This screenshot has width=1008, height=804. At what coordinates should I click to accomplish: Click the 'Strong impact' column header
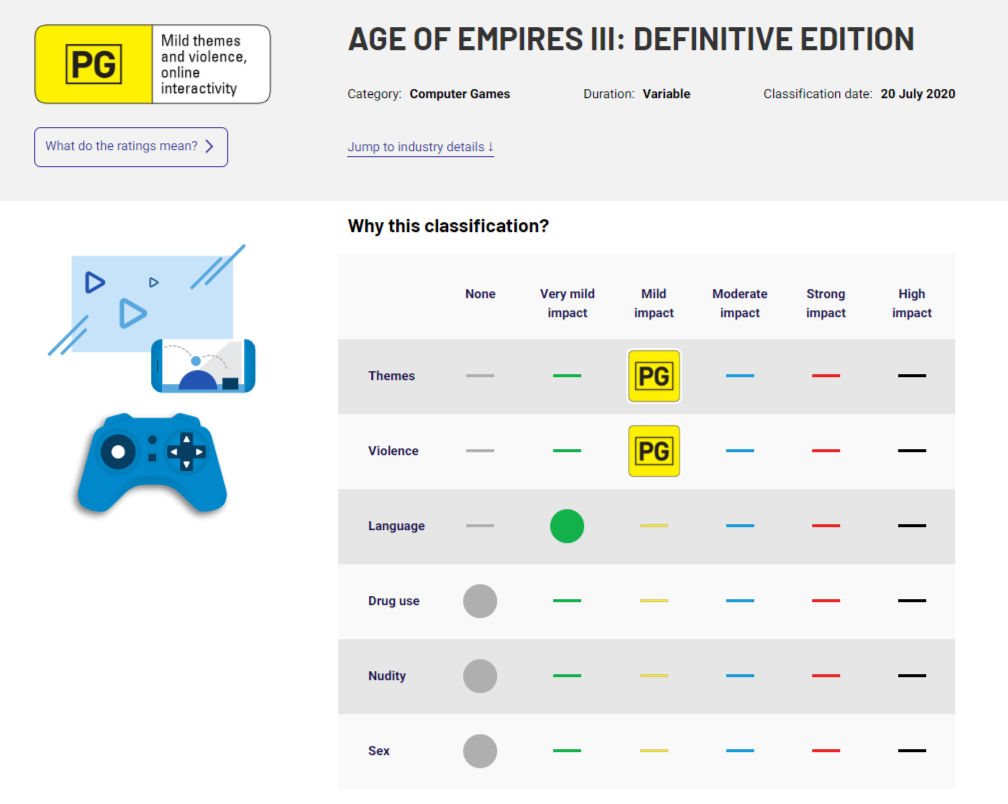pyautogui.click(x=826, y=303)
